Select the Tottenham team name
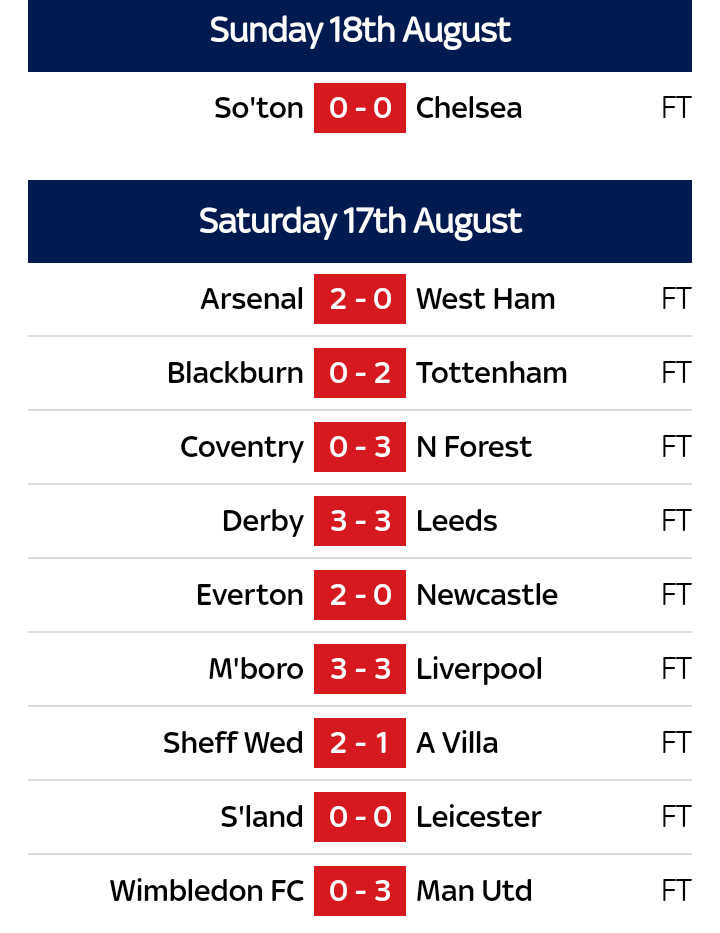Viewport: 720px width, 933px height. pos(491,373)
